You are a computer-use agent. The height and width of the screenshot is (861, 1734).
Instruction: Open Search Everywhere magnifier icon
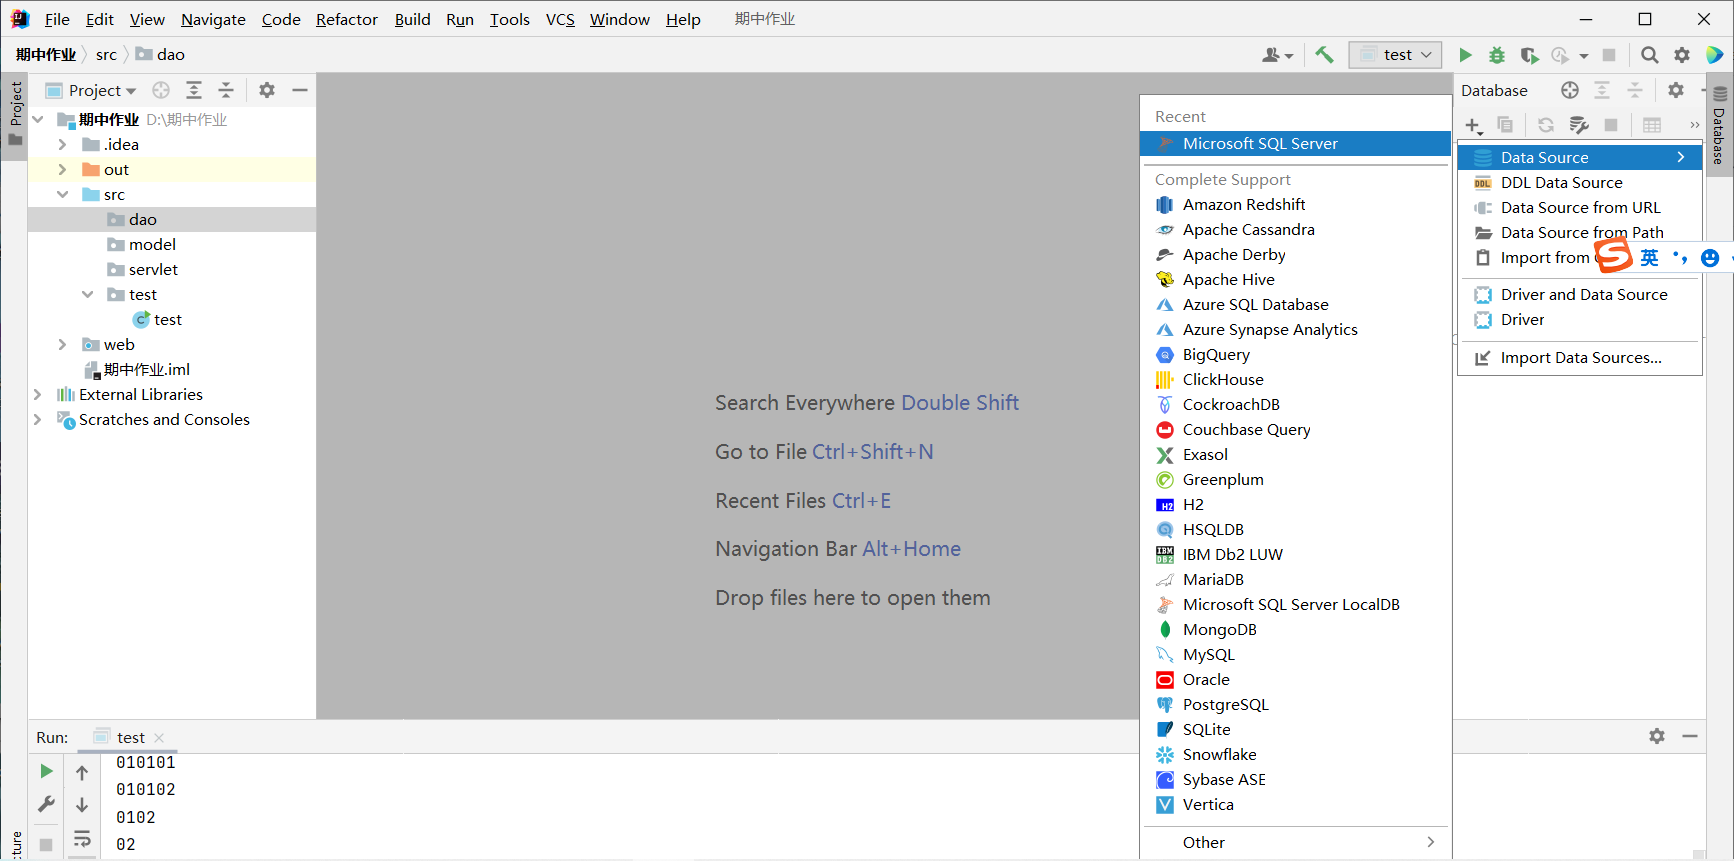pos(1650,55)
